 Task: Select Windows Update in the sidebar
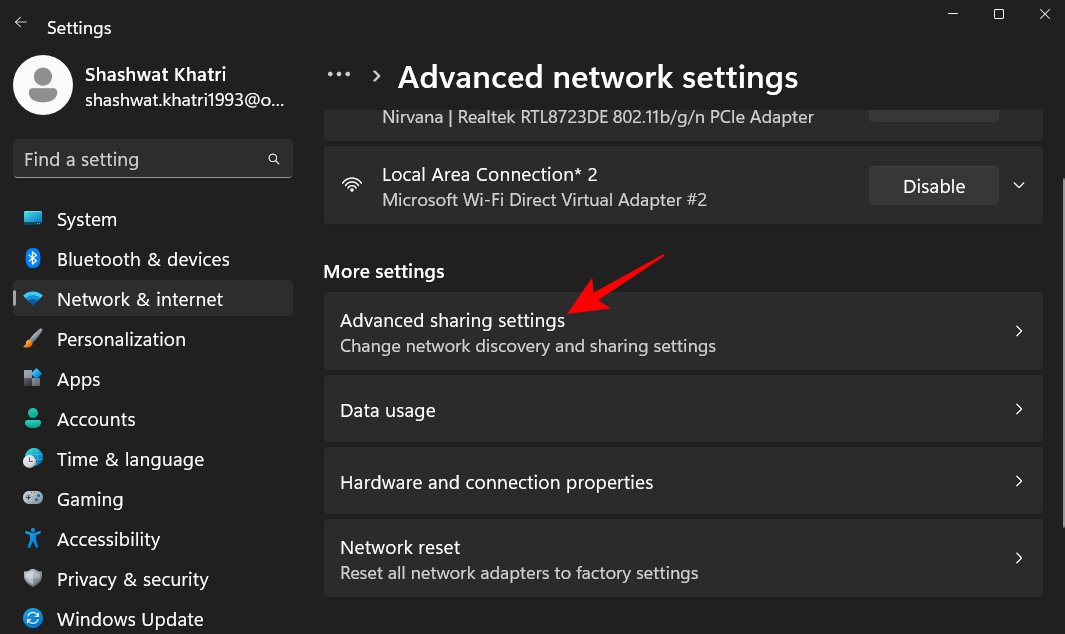coord(130,619)
